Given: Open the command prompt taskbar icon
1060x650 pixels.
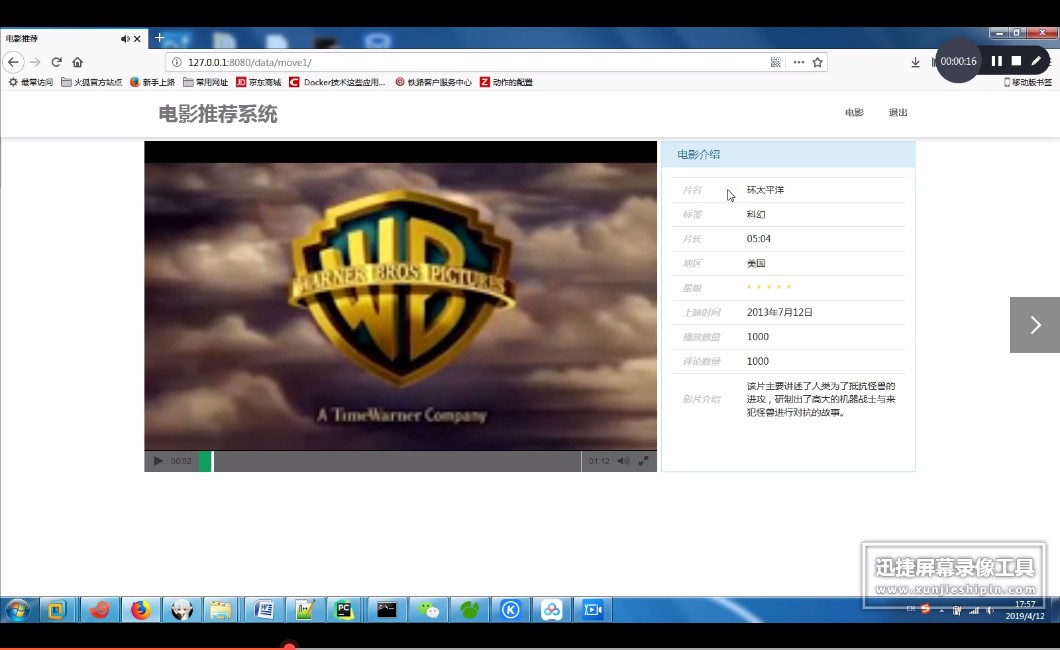Looking at the screenshot, I should click(x=387, y=610).
